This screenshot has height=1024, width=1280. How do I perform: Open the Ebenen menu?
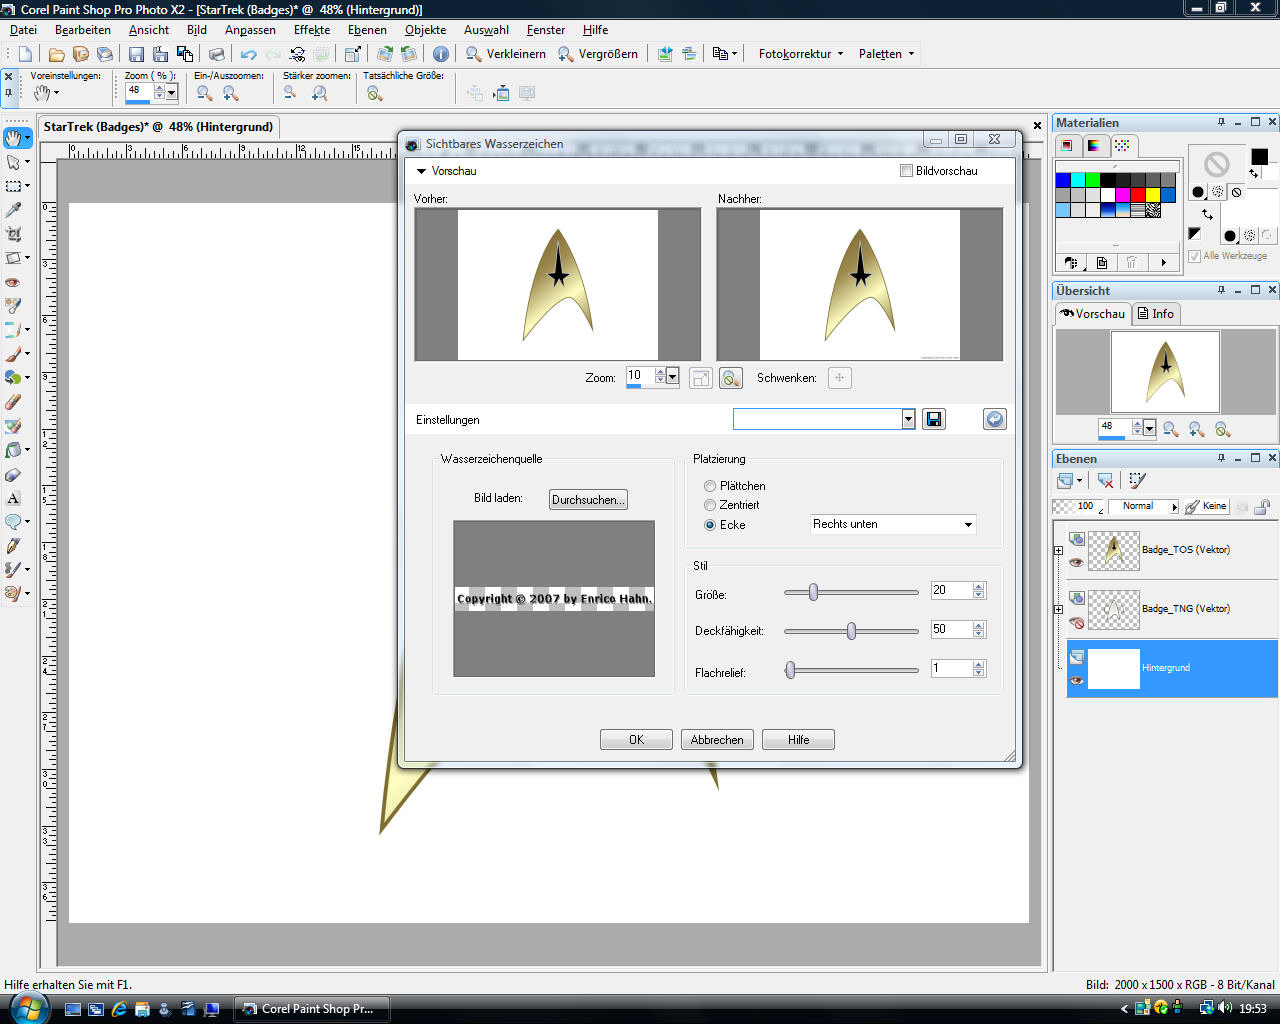pyautogui.click(x=367, y=30)
